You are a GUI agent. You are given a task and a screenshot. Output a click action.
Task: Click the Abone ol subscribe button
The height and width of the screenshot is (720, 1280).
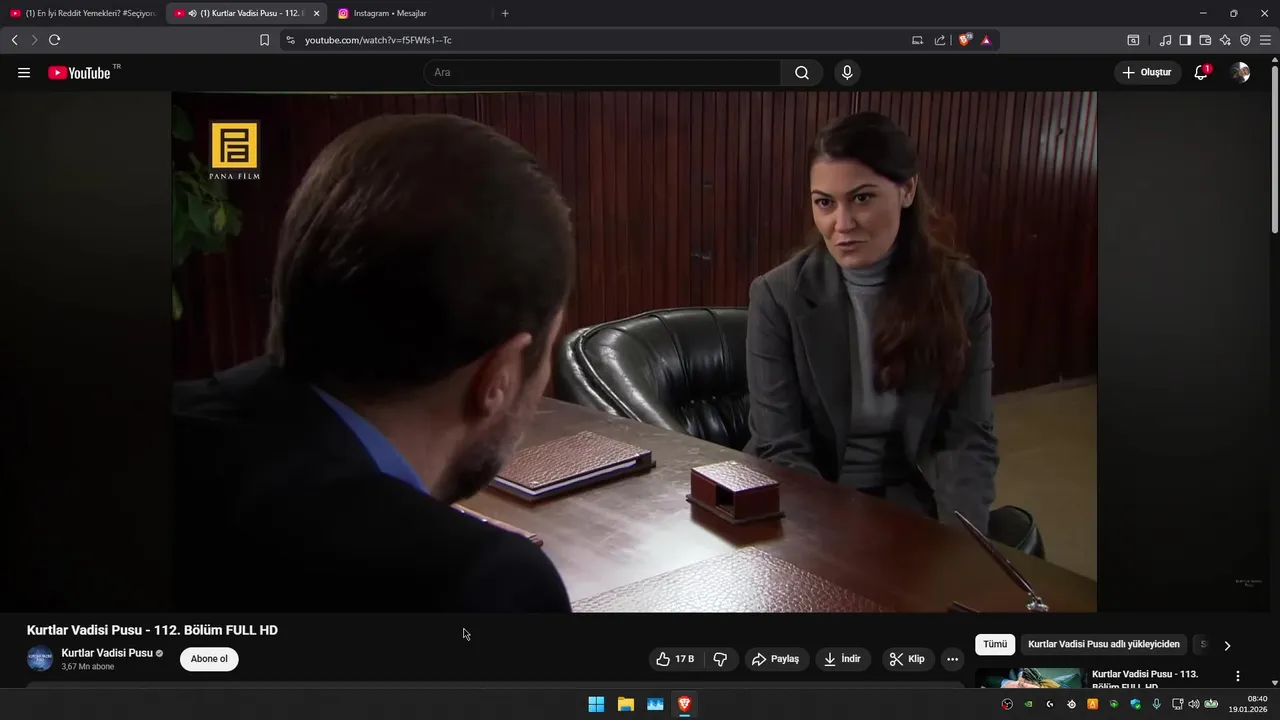209,659
